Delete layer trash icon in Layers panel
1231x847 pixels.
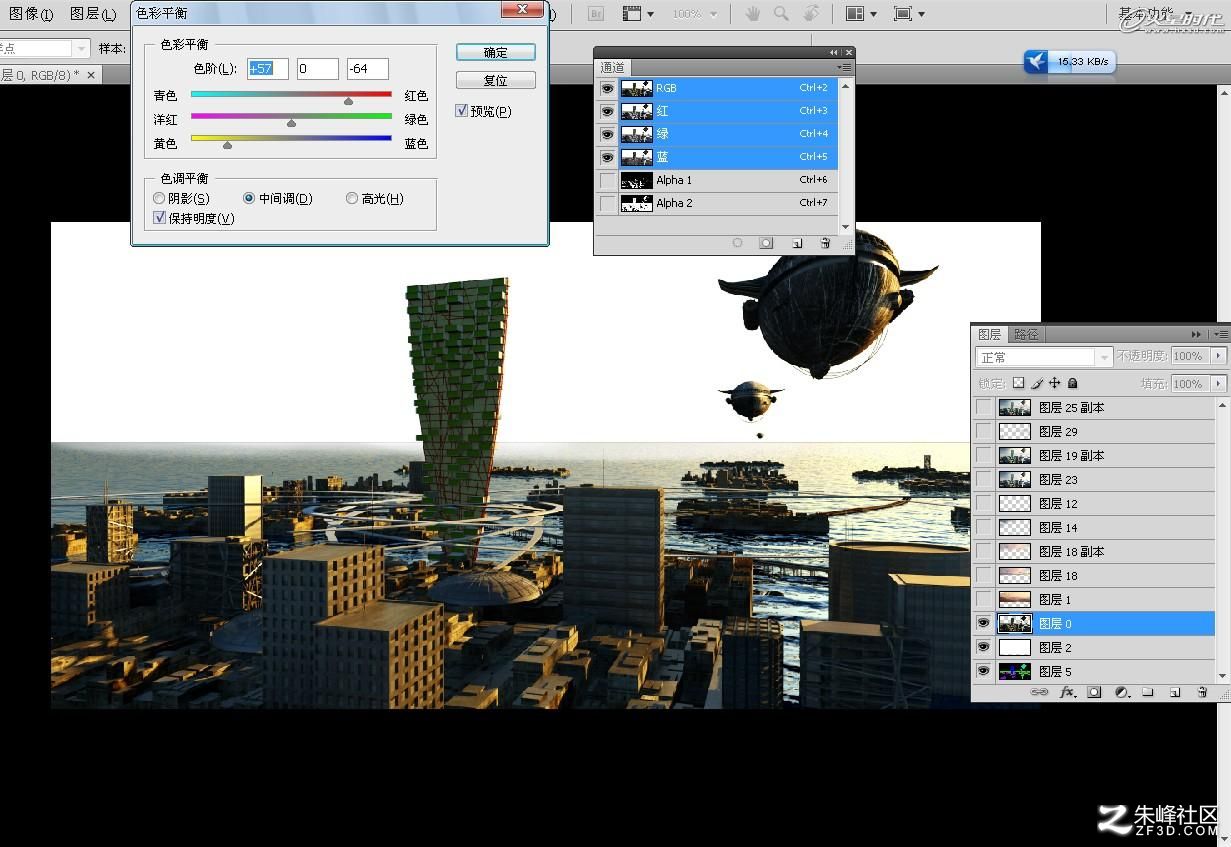pyautogui.click(x=1202, y=692)
